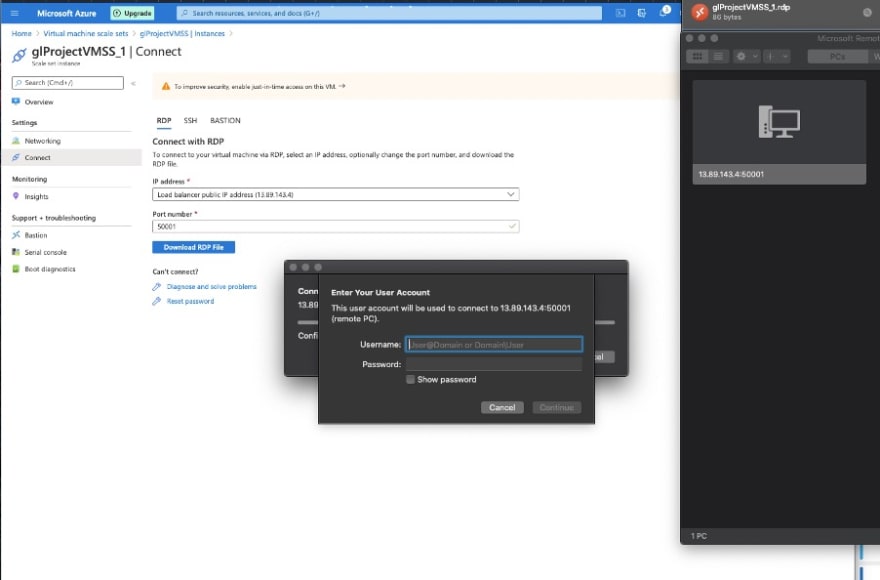This screenshot has width=880, height=580.
Task: Open the add (+) dropdown in Remote Desktop
Action: tap(777, 57)
